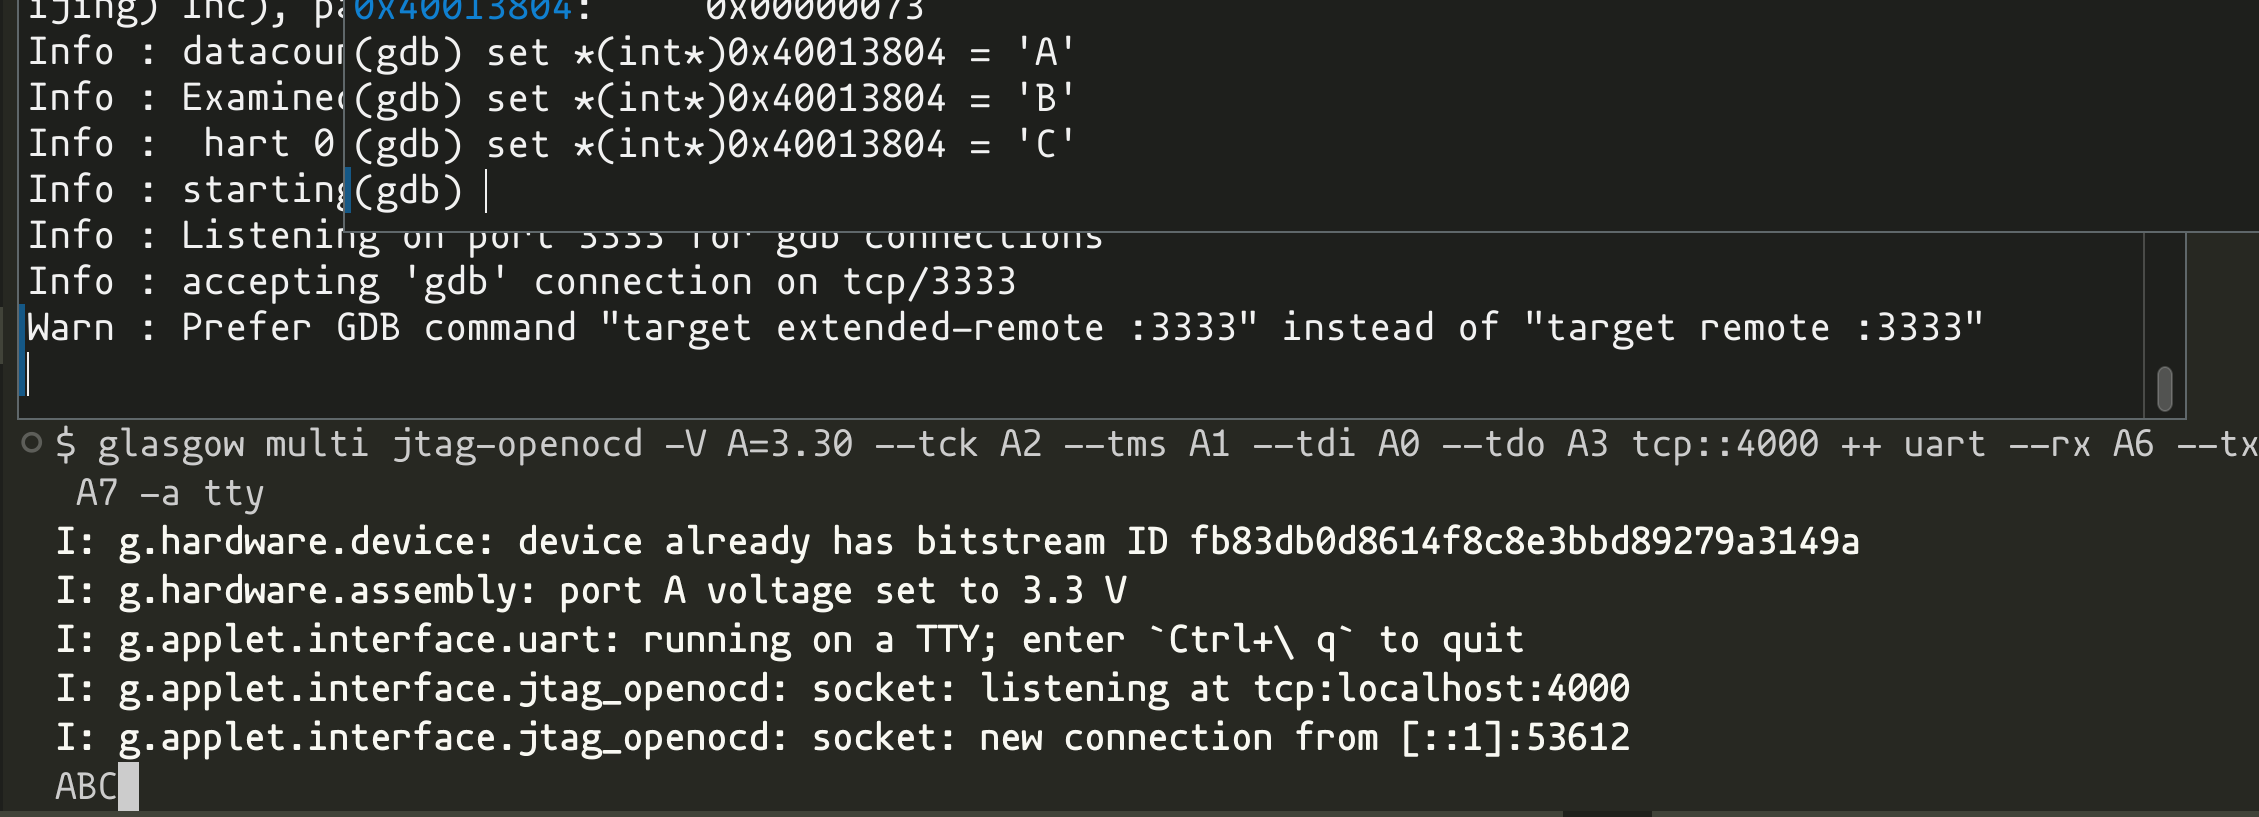Screen dimensions: 2259x817
Task: Click the block cursor after ABC output
Action: coord(128,786)
